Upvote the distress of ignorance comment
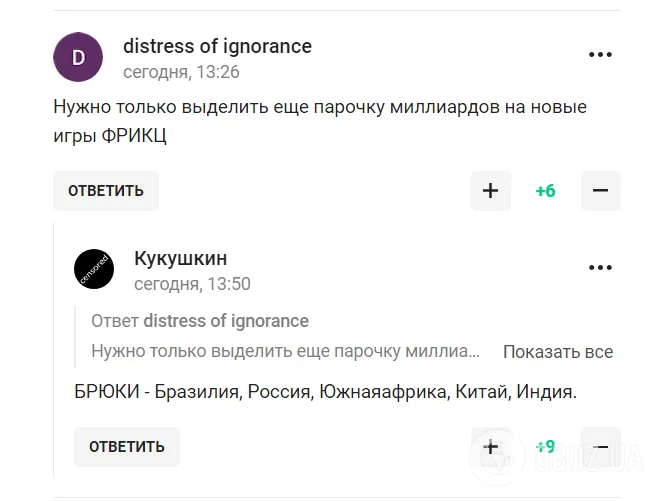 tap(490, 191)
